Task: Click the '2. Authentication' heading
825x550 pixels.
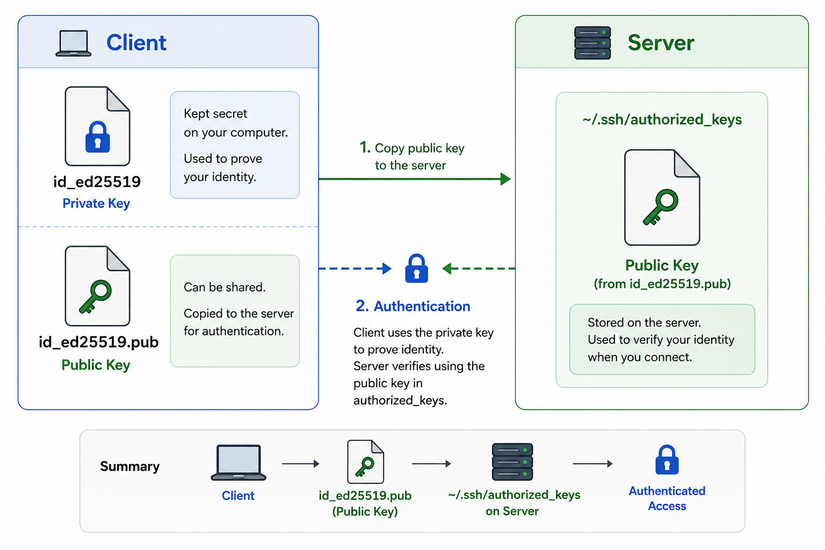Action: 413,306
